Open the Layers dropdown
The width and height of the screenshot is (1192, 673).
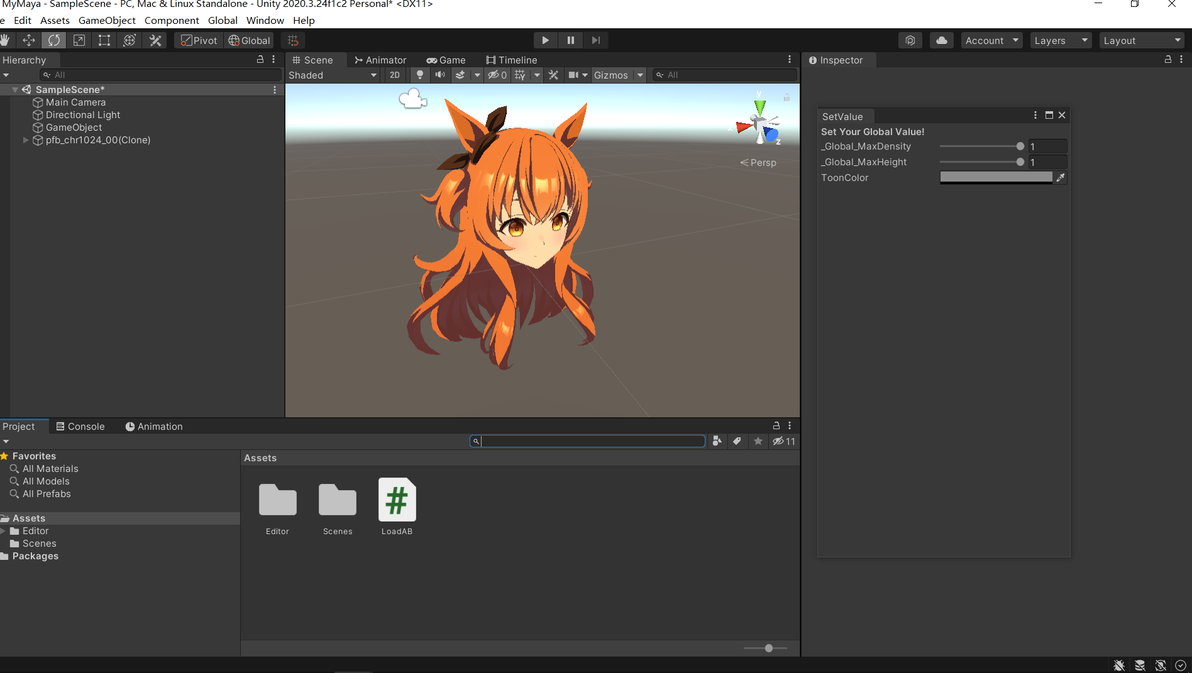click(x=1060, y=40)
